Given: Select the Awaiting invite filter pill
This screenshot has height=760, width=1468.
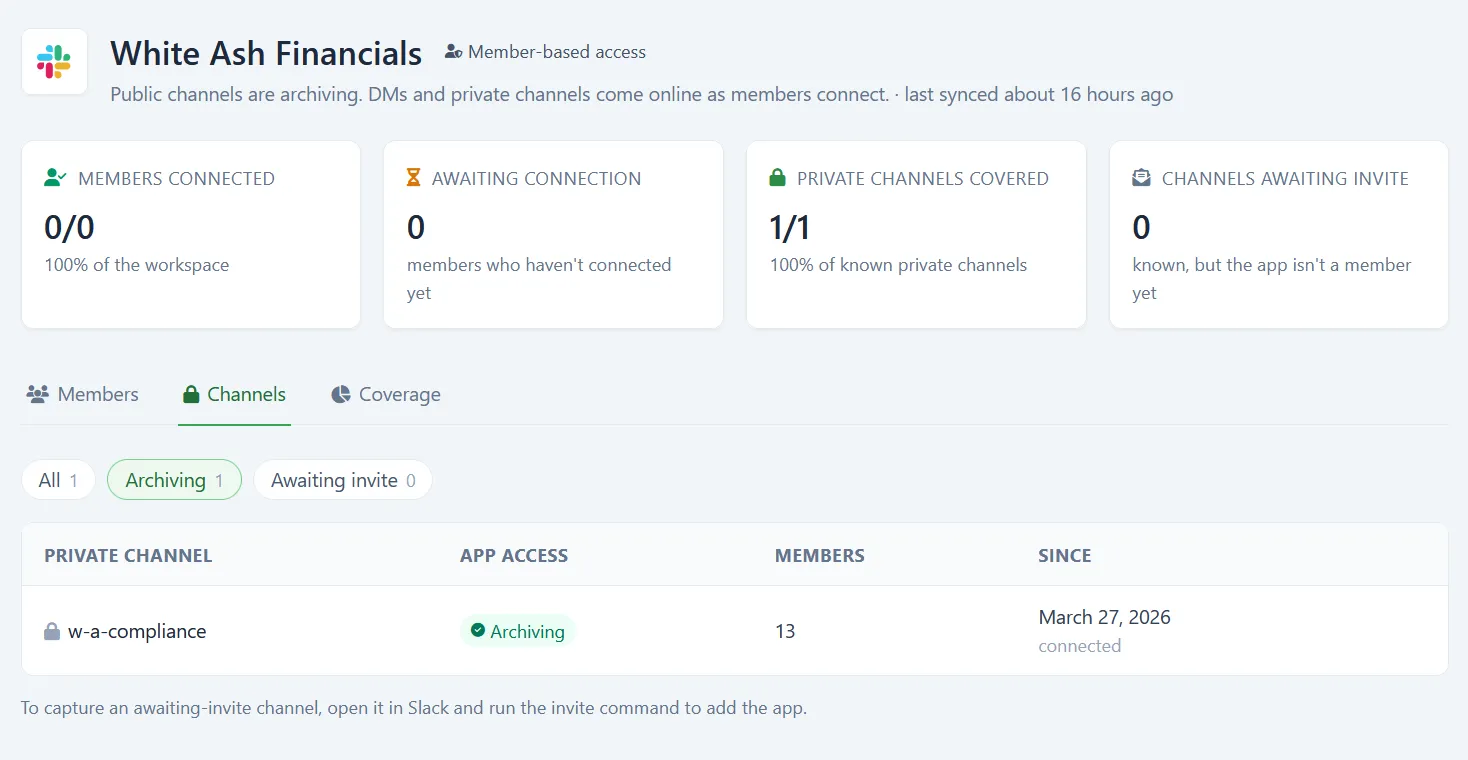Looking at the screenshot, I should [343, 480].
